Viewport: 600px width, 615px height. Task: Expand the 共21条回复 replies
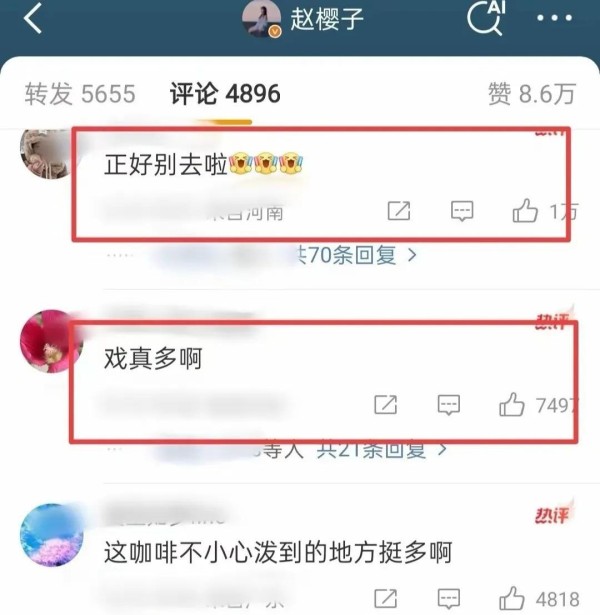coord(382,449)
